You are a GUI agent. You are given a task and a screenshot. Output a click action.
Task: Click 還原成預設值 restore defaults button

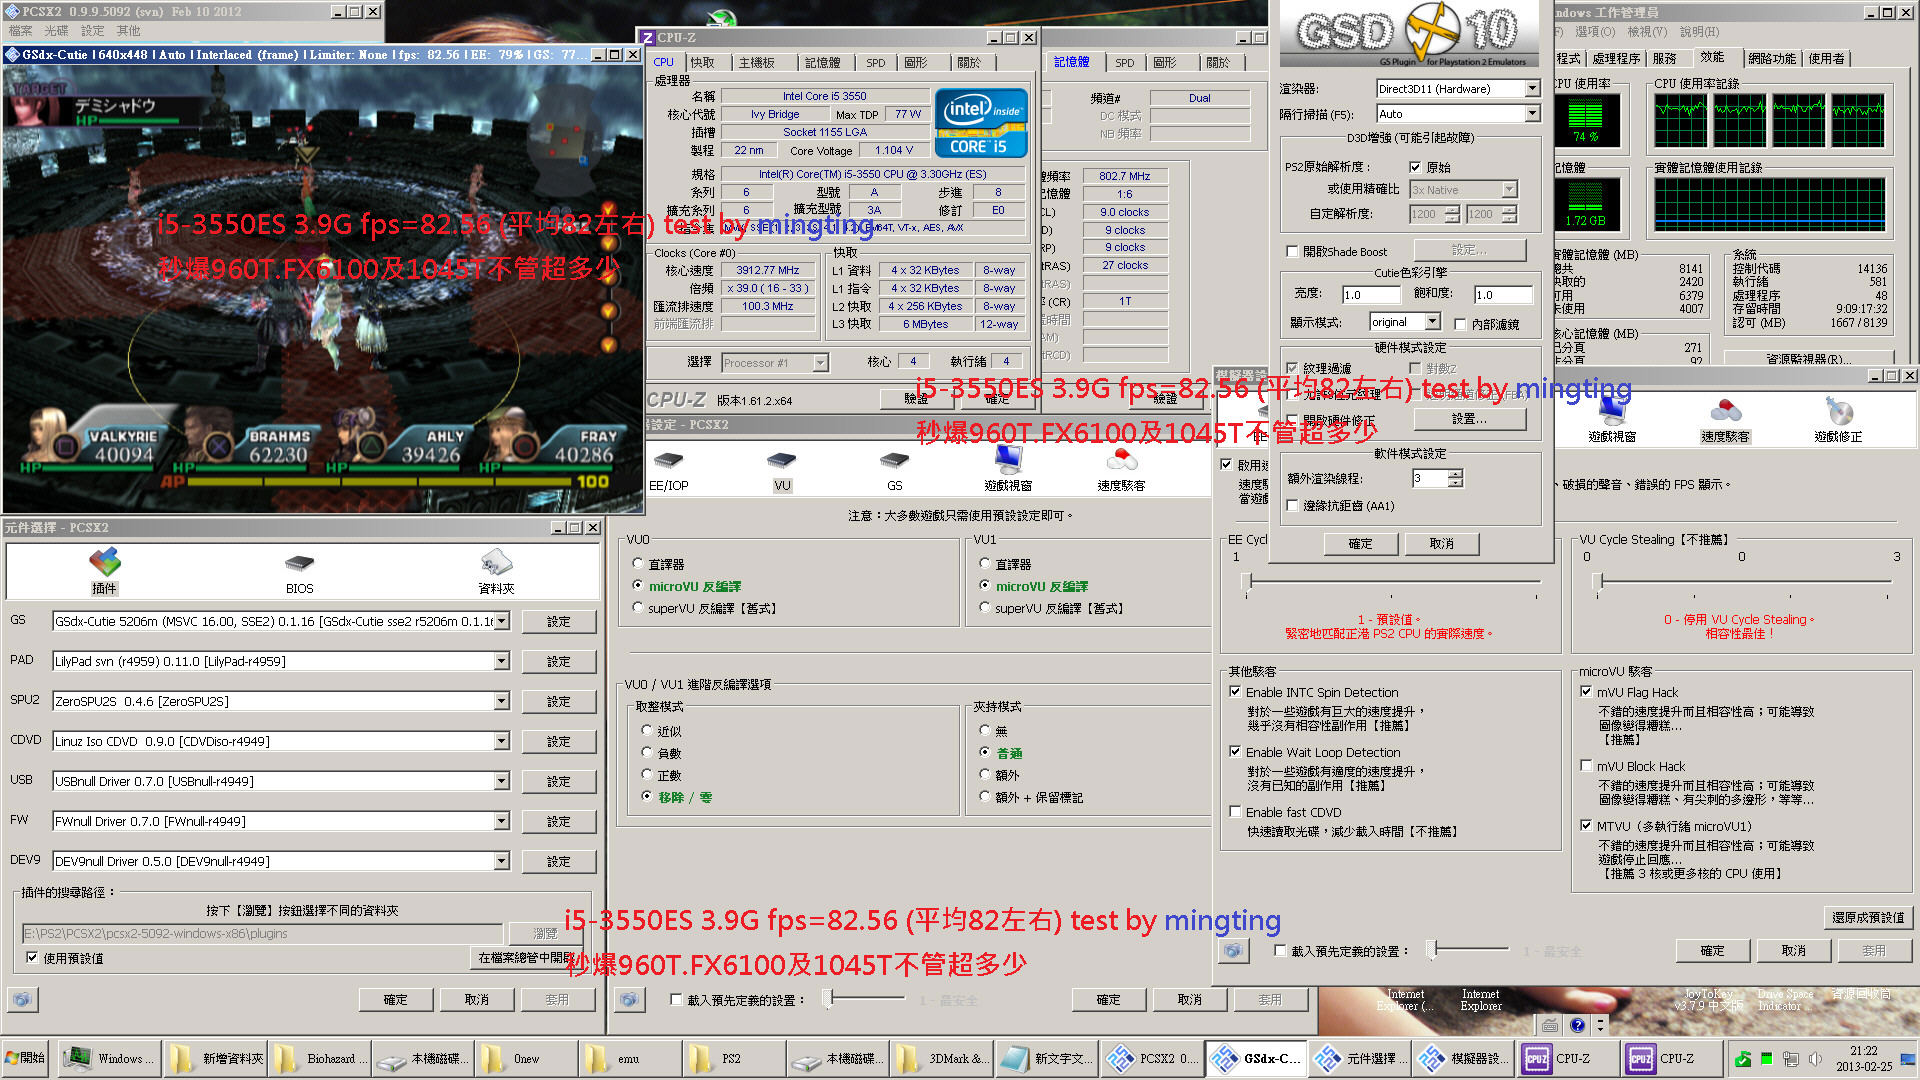1868,917
